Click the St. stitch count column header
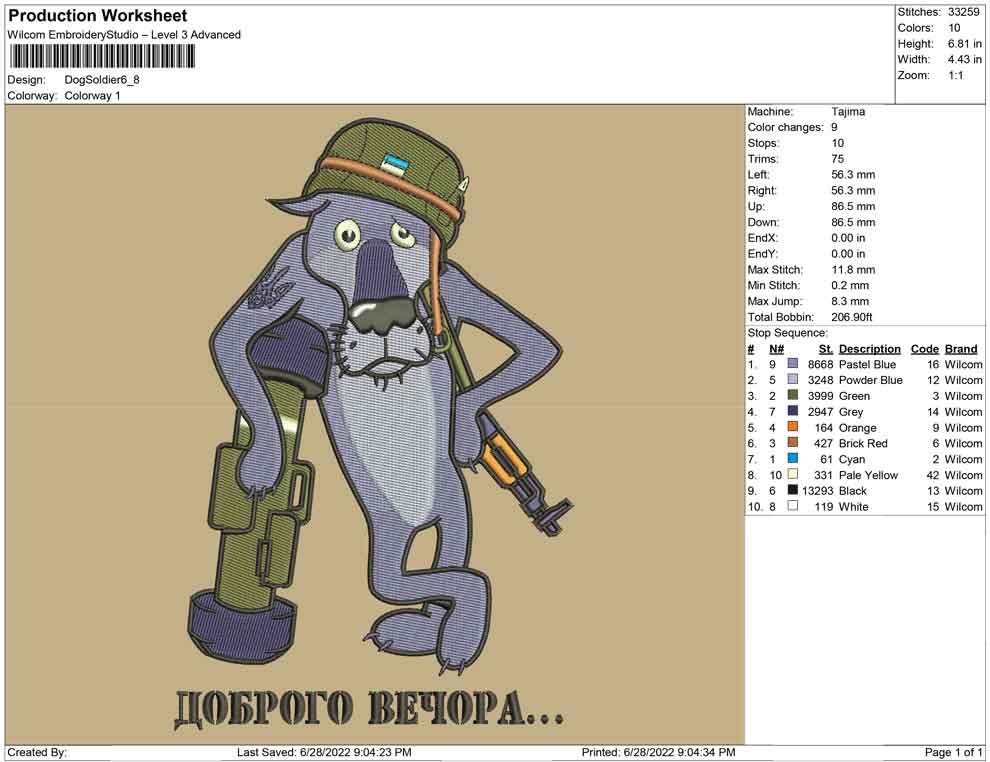Image resolution: width=990 pixels, height=762 pixels. (x=825, y=349)
